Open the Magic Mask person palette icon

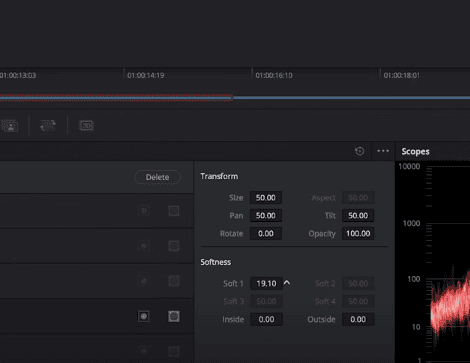[10, 126]
